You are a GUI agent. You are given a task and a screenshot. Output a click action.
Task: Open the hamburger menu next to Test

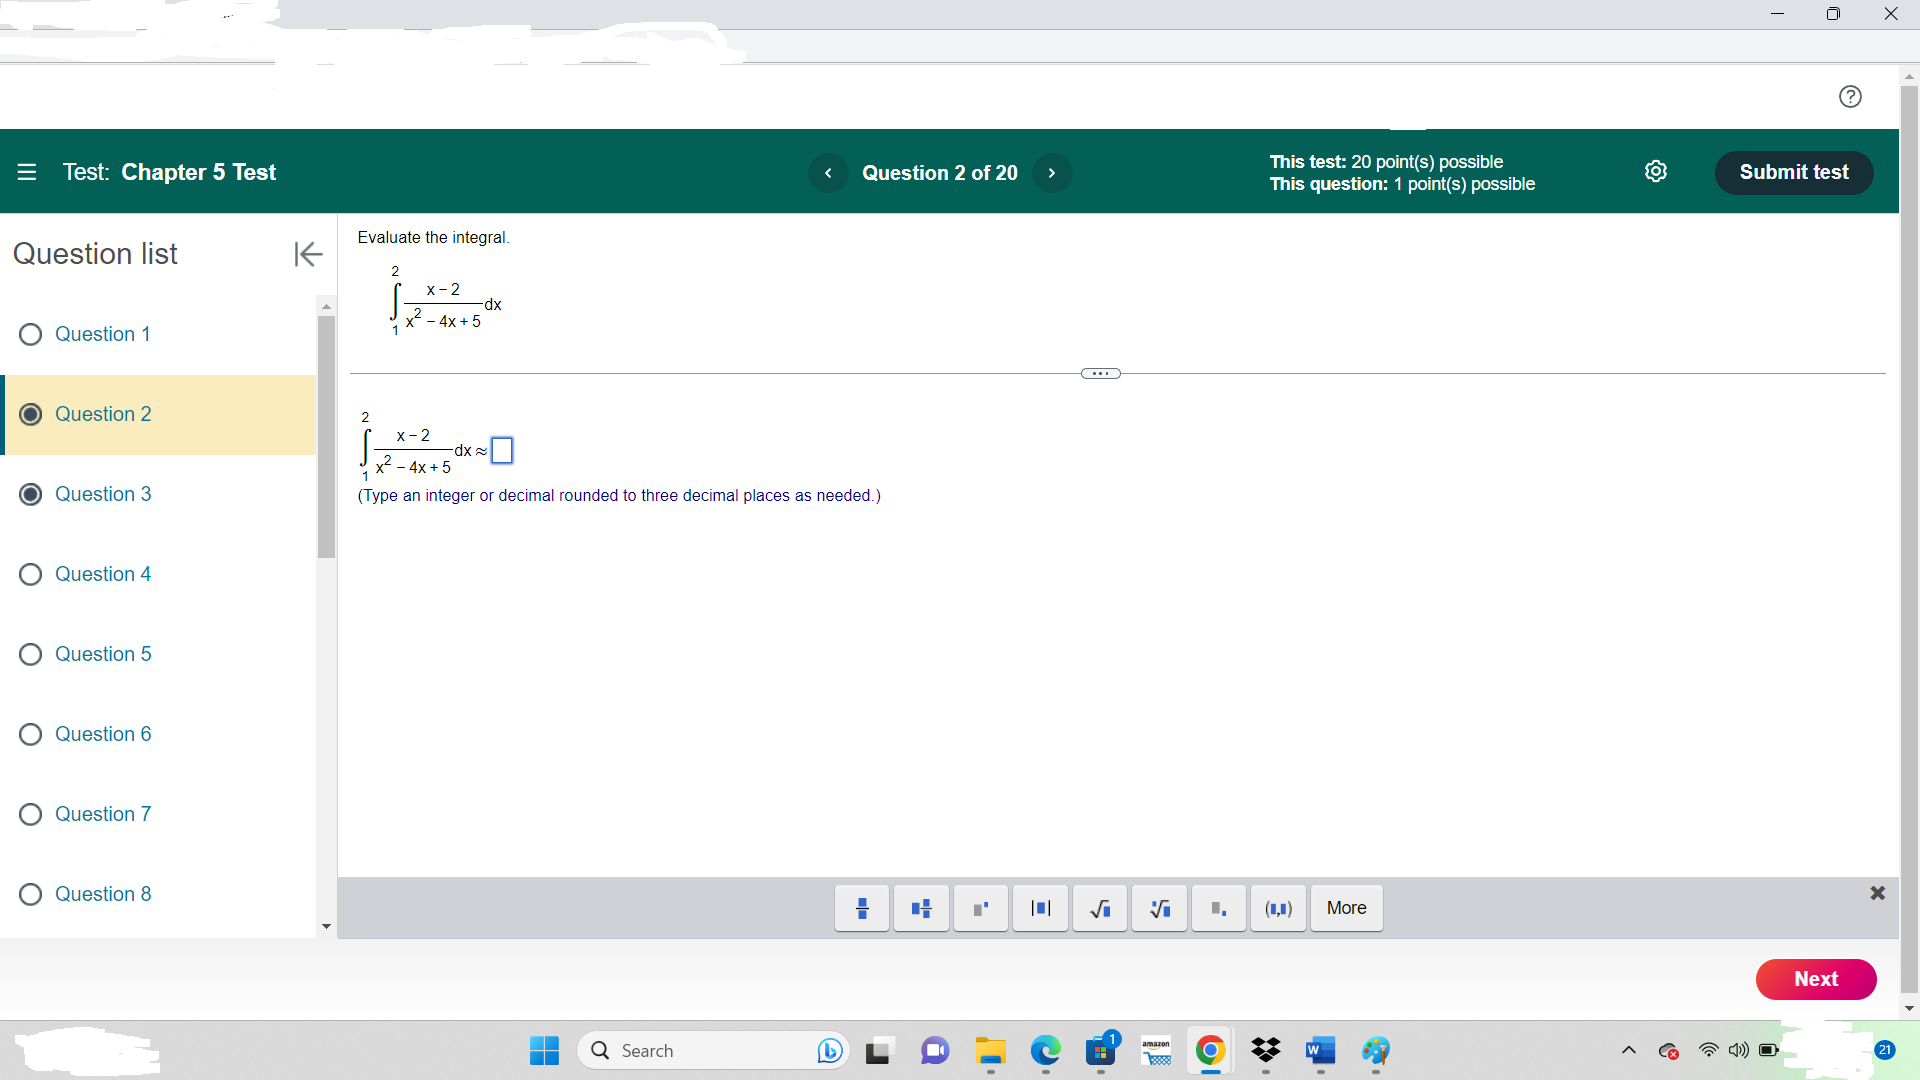(x=27, y=172)
